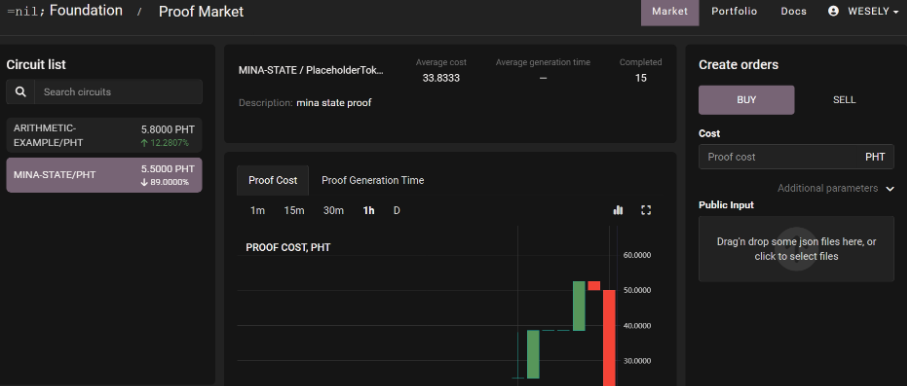
Task: Click the 'mina state proof' description text
Action: point(334,103)
